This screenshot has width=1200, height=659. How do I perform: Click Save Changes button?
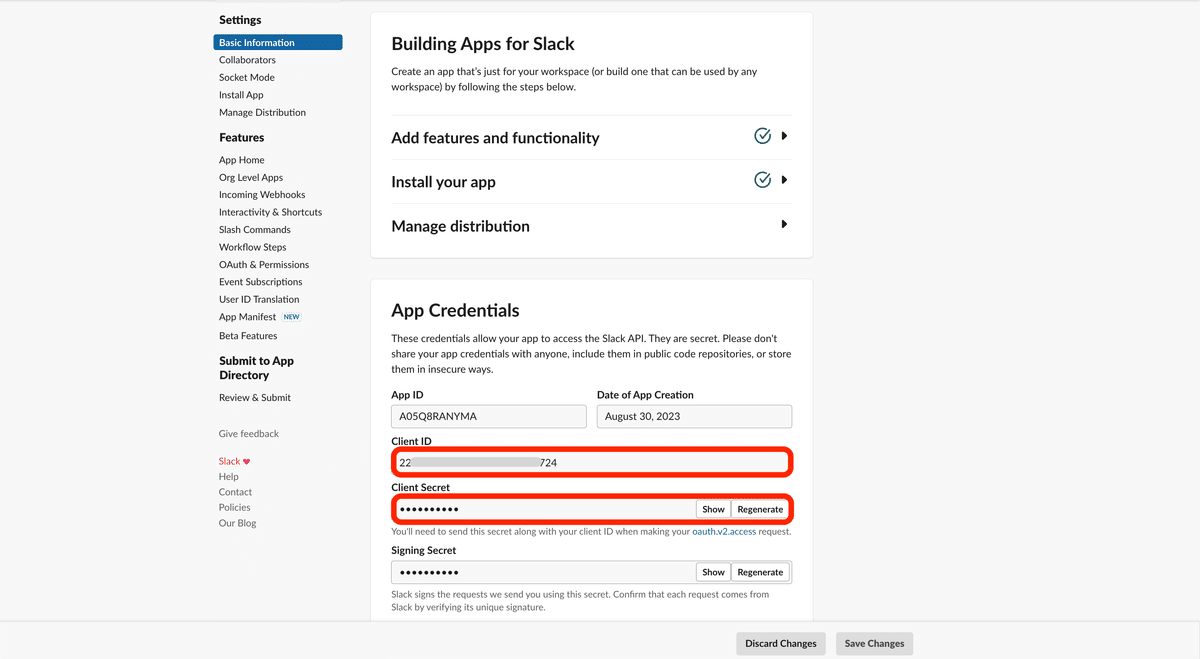coord(874,643)
